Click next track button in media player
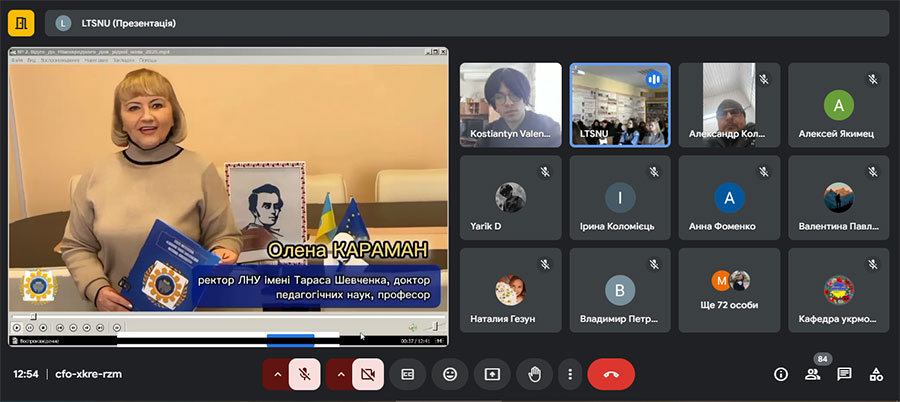Viewport: 900px width, 402px height. [100, 328]
